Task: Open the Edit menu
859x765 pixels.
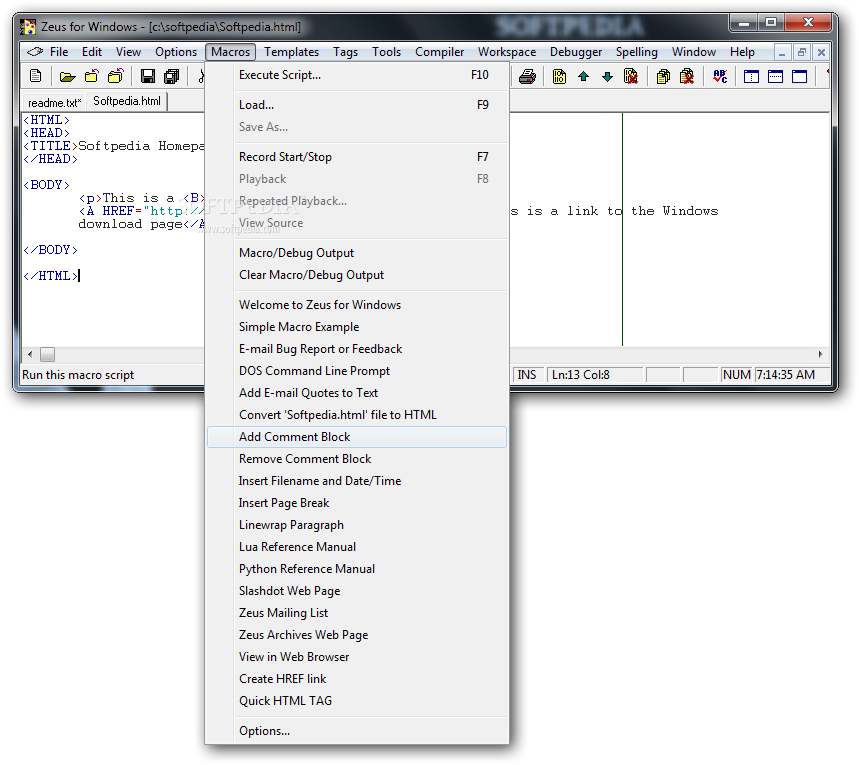Action: pos(92,52)
